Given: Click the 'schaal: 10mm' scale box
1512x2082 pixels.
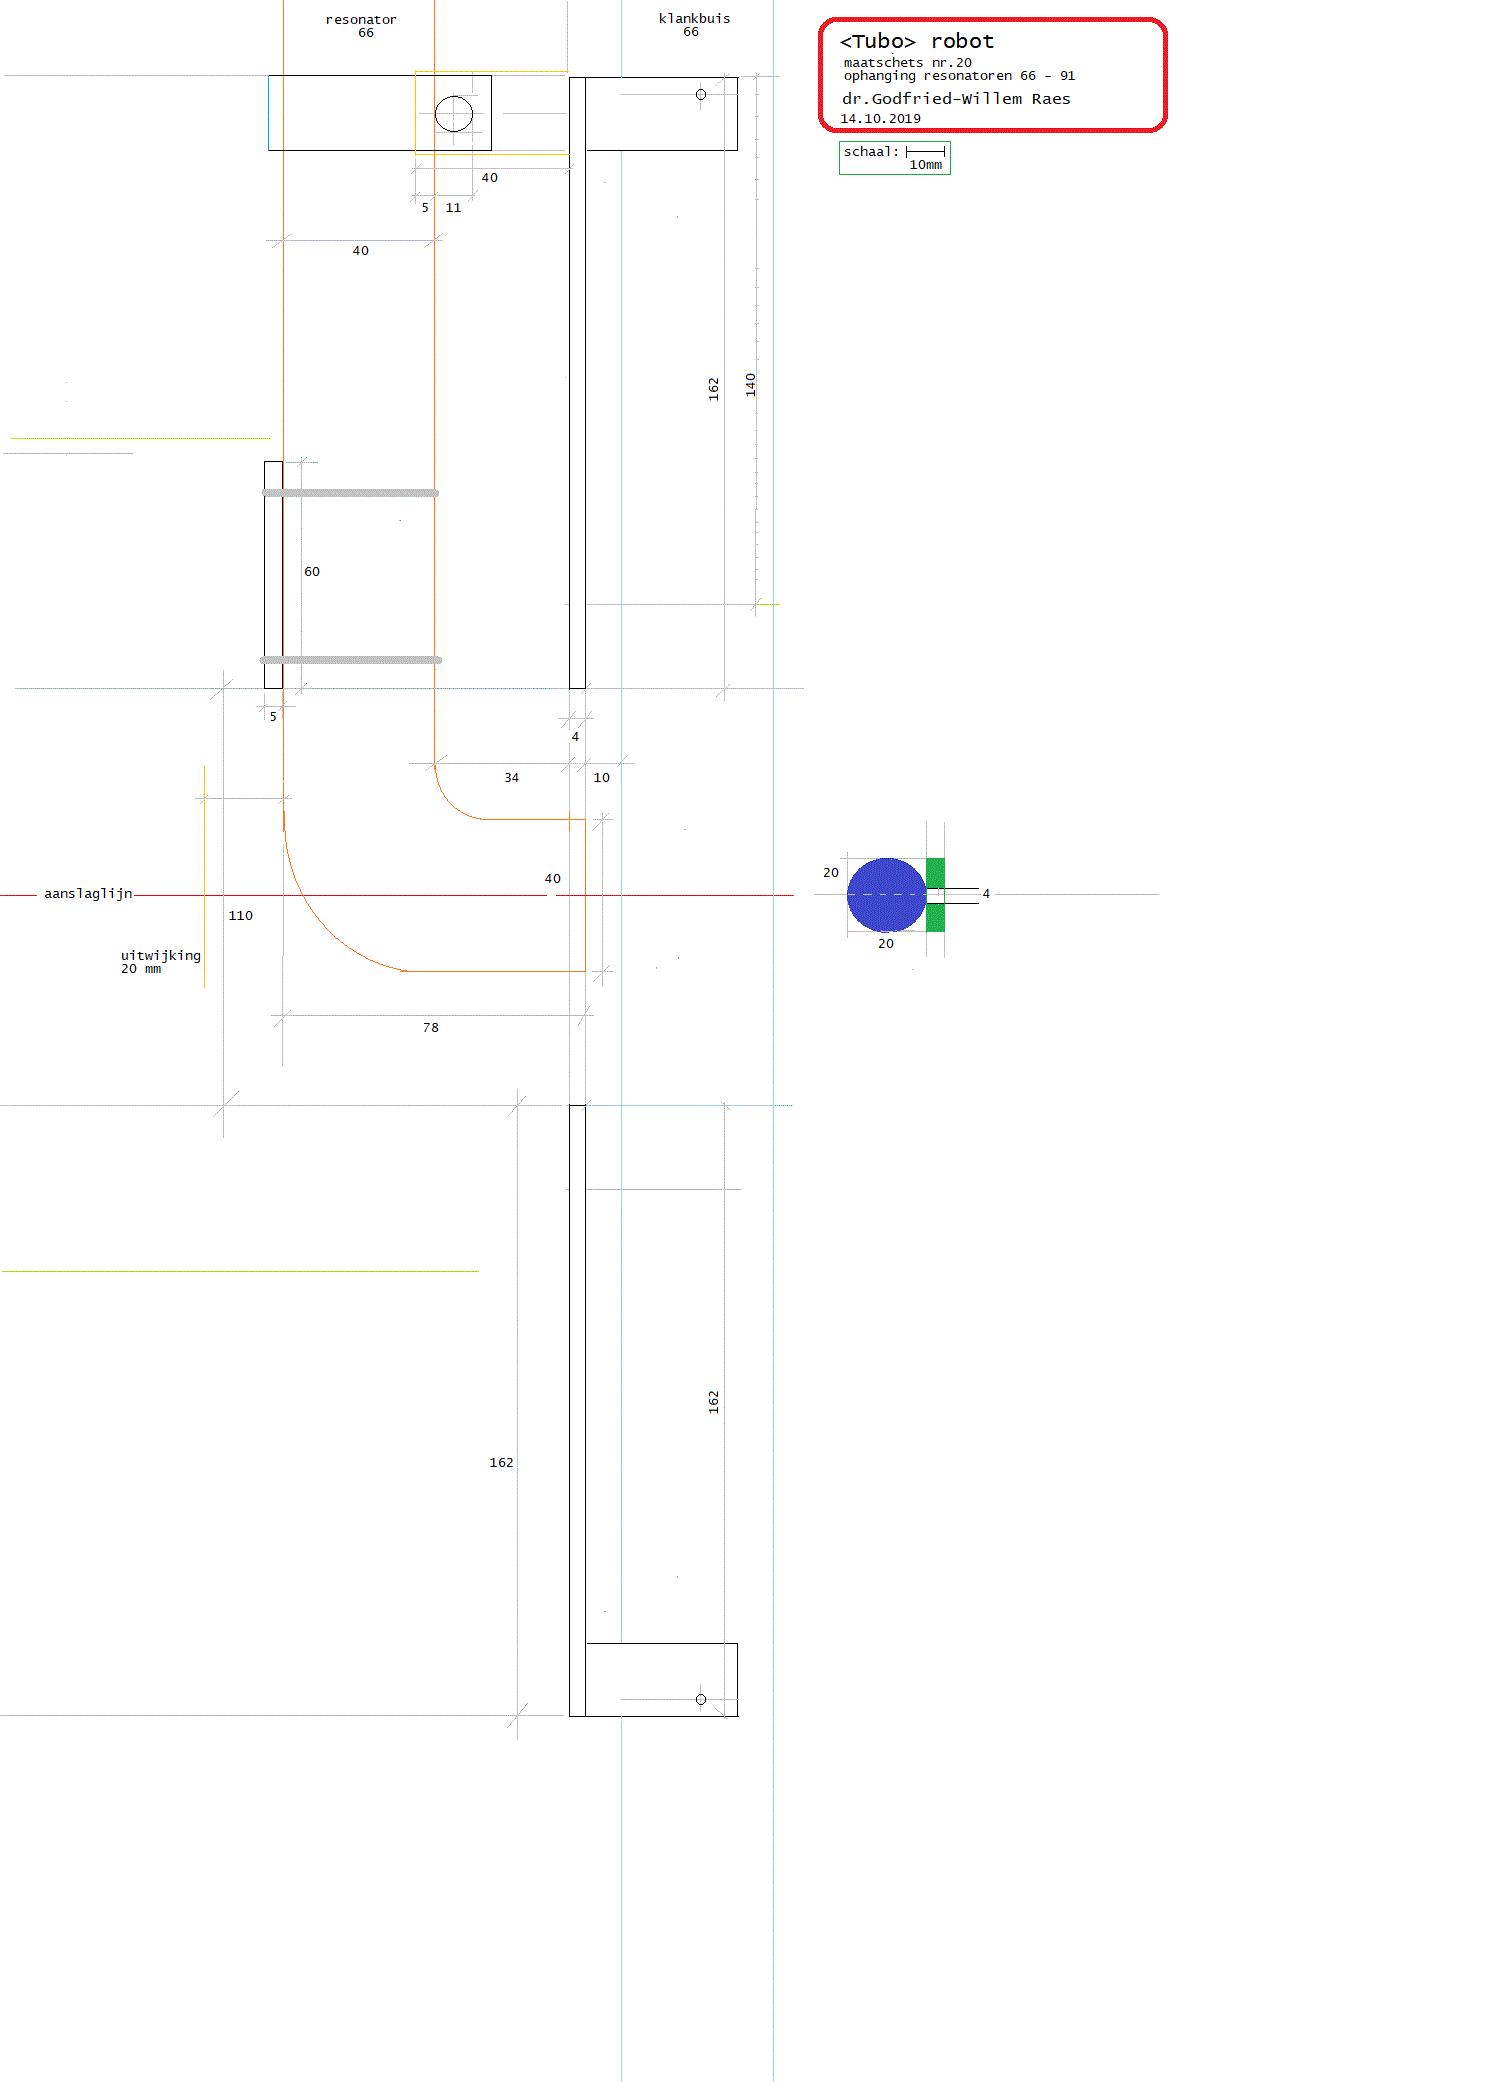Looking at the screenshot, I should point(894,158).
